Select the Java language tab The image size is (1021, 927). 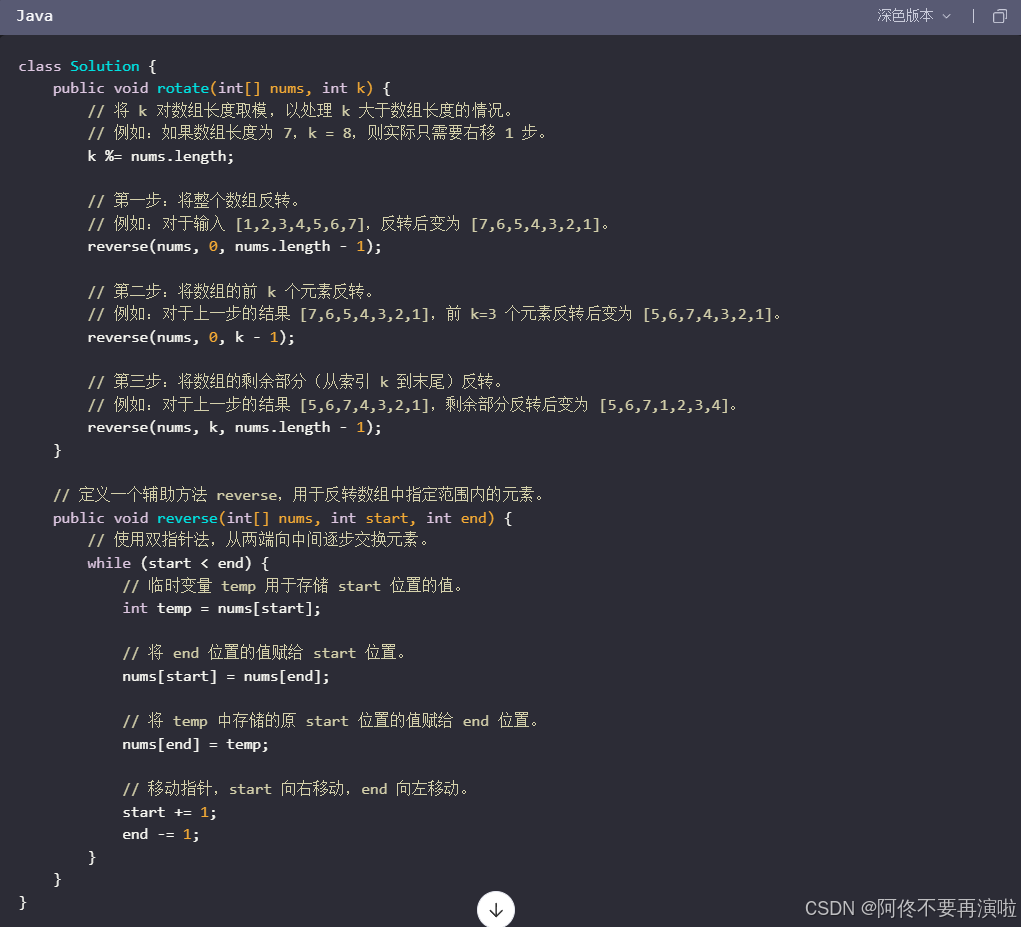(34, 16)
